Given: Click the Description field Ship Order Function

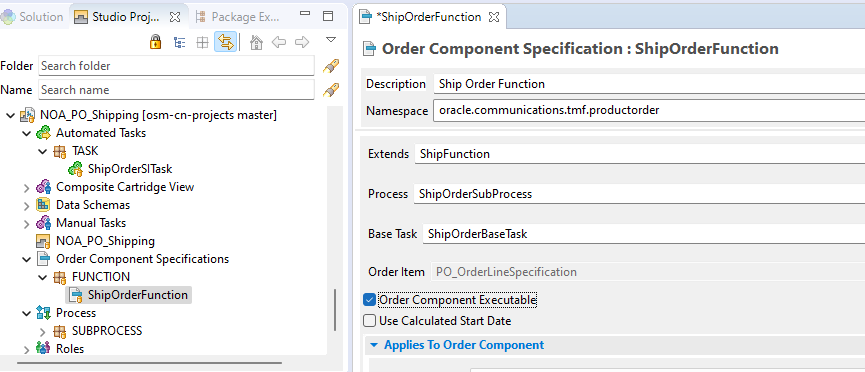Looking at the screenshot, I should [x=649, y=84].
